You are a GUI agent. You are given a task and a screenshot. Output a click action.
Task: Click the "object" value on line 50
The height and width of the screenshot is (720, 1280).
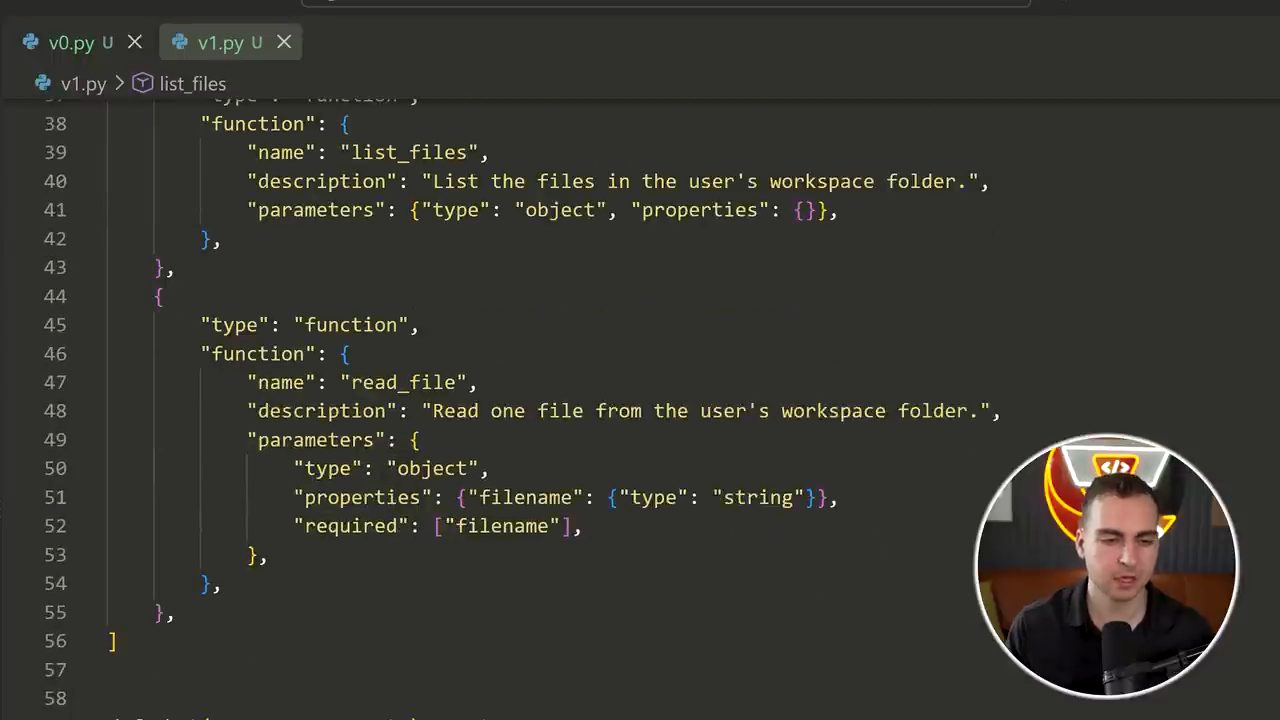point(432,469)
